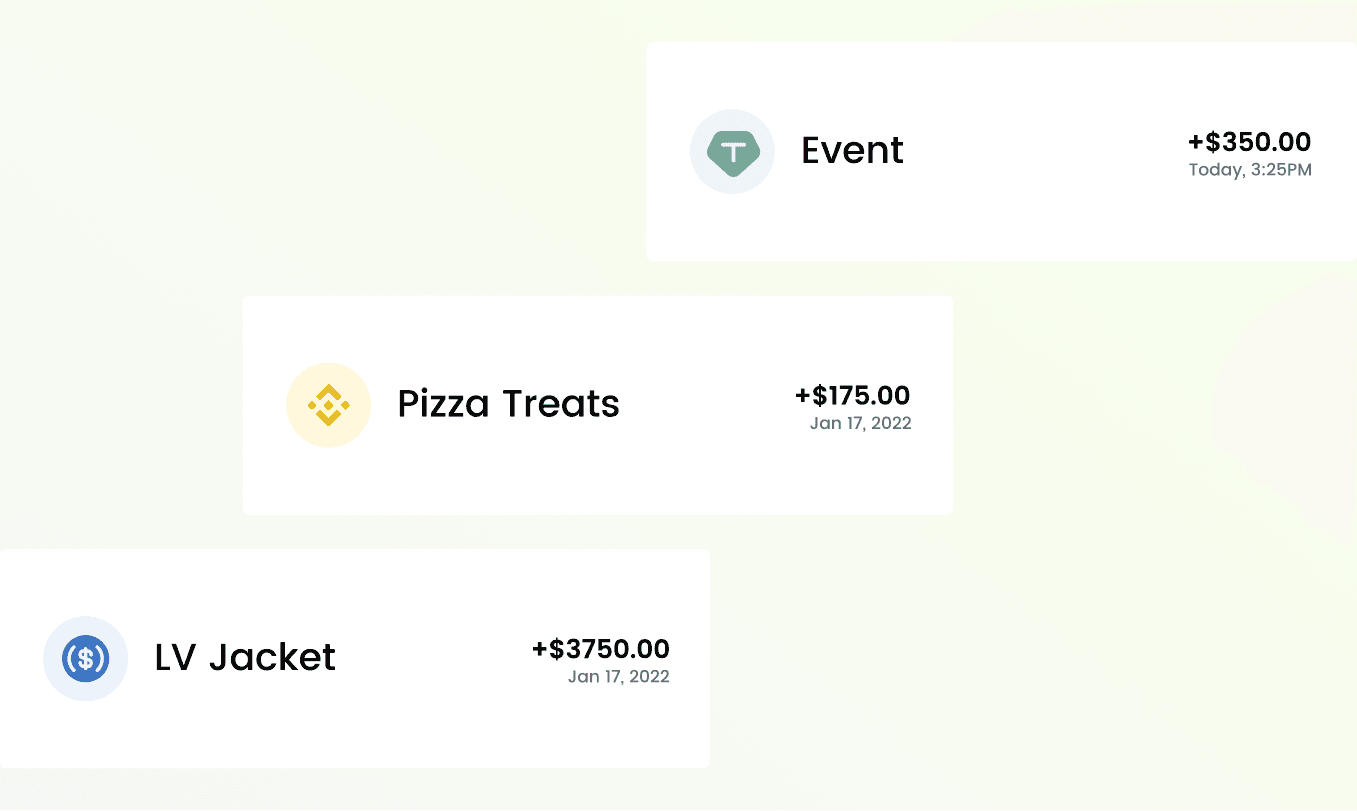Click the Jan 17, 2022 date under +$175.00
The height and width of the screenshot is (811, 1357).
[860, 423]
